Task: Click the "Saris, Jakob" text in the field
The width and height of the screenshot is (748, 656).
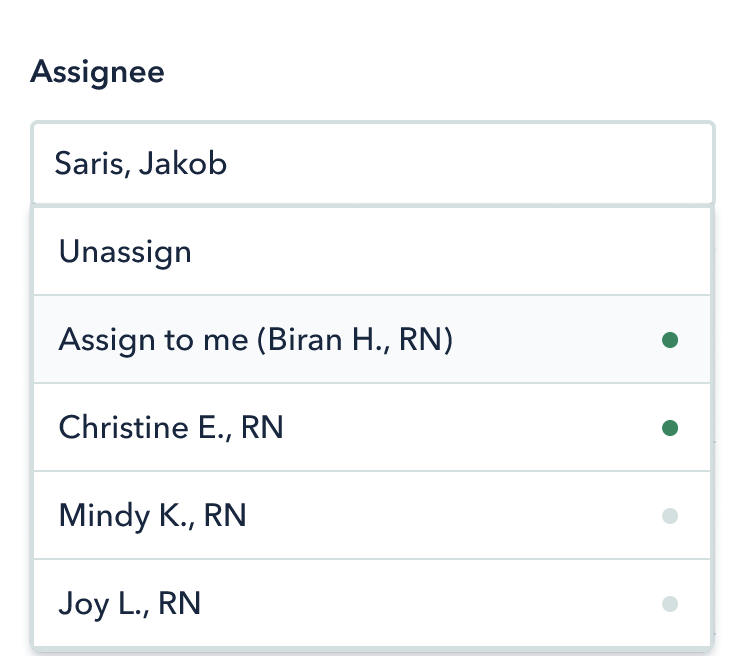Action: [141, 163]
